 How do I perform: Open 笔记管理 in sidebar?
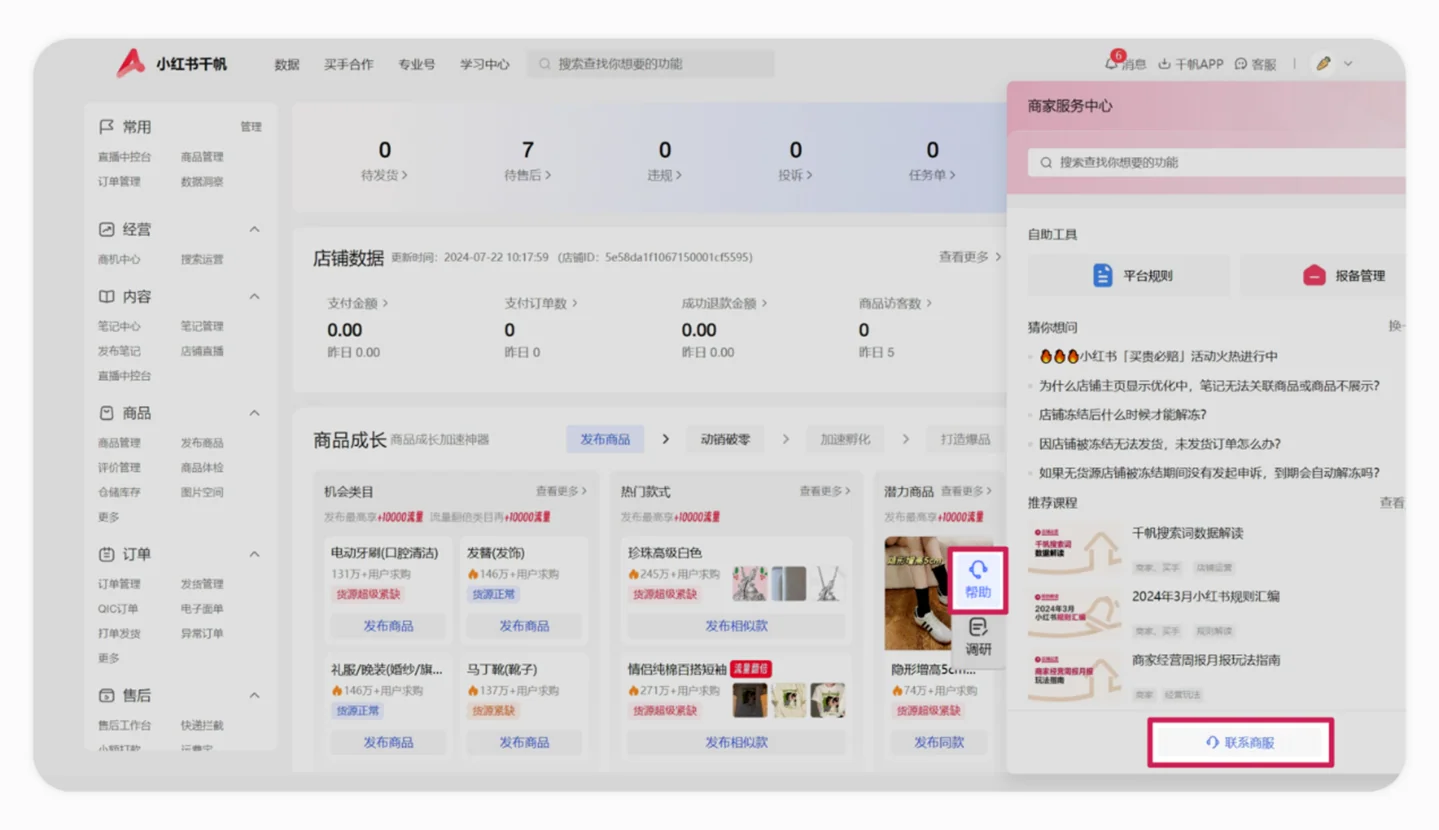(202, 326)
